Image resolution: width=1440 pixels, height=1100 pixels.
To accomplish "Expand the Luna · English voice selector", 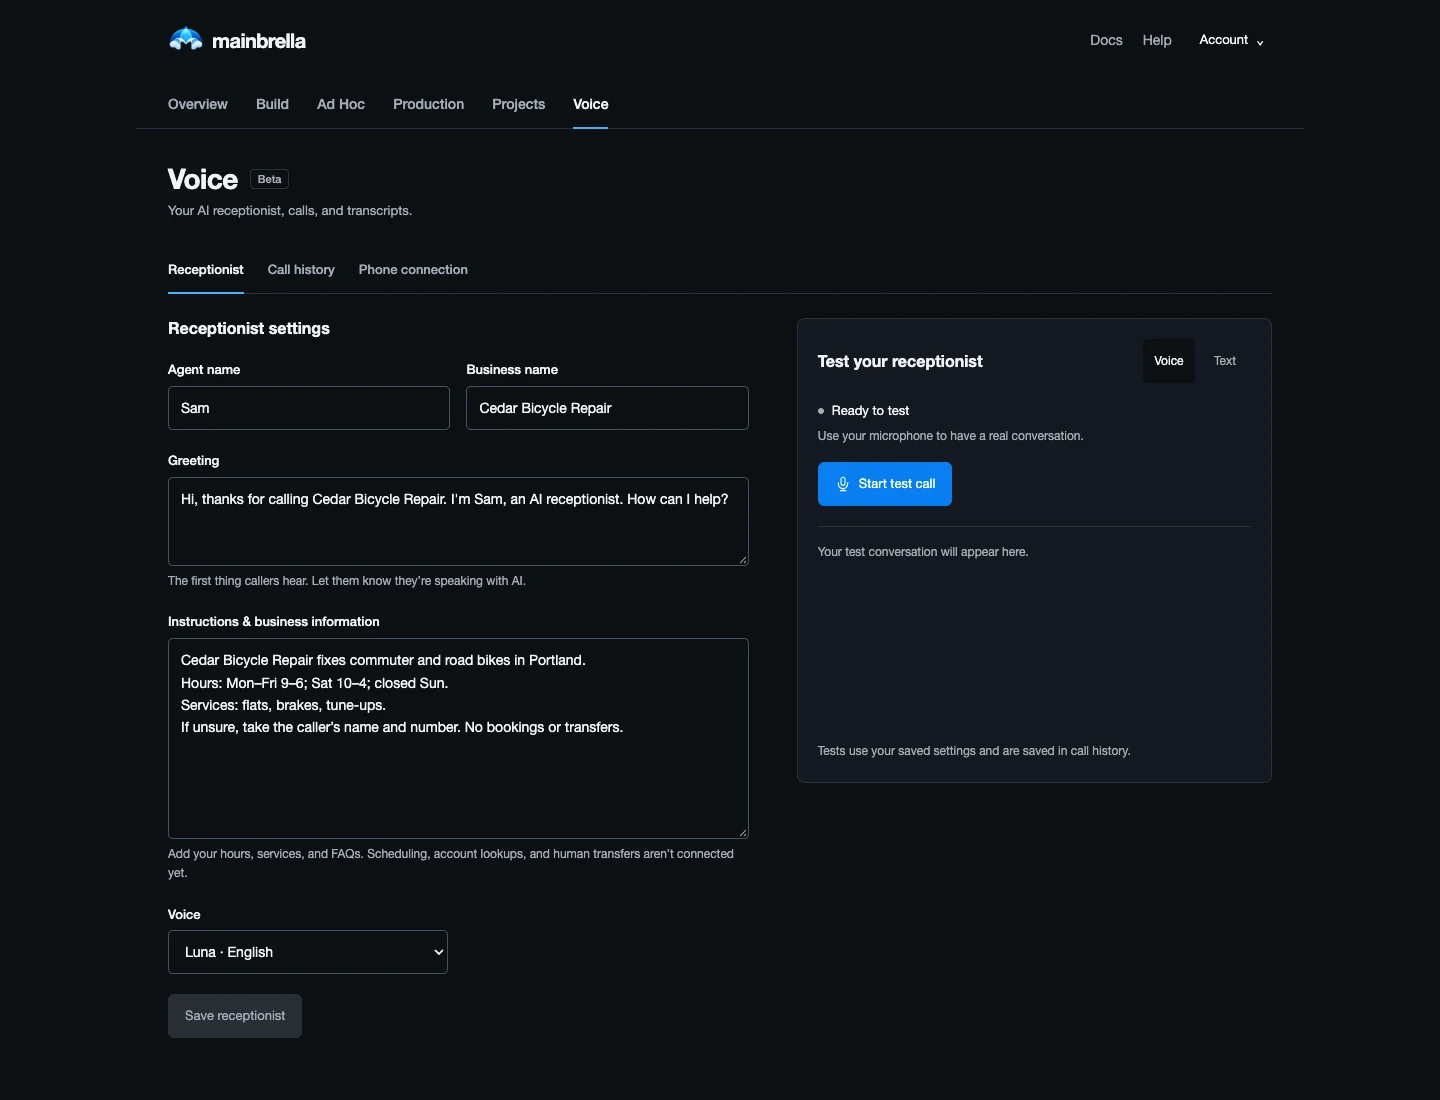I will coord(308,952).
